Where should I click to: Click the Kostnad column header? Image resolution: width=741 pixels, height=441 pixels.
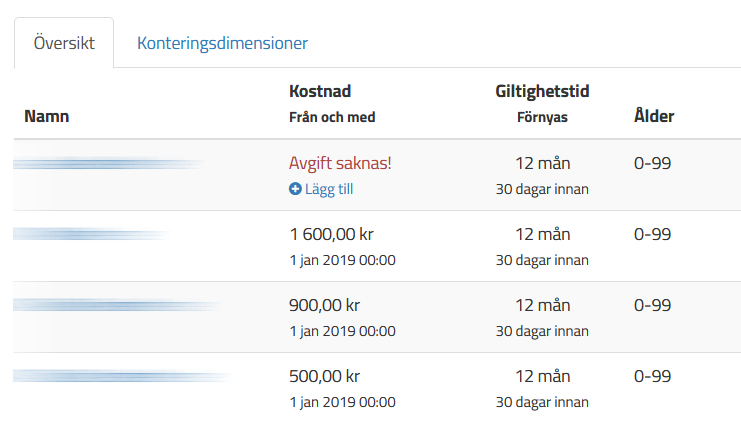pyautogui.click(x=320, y=91)
